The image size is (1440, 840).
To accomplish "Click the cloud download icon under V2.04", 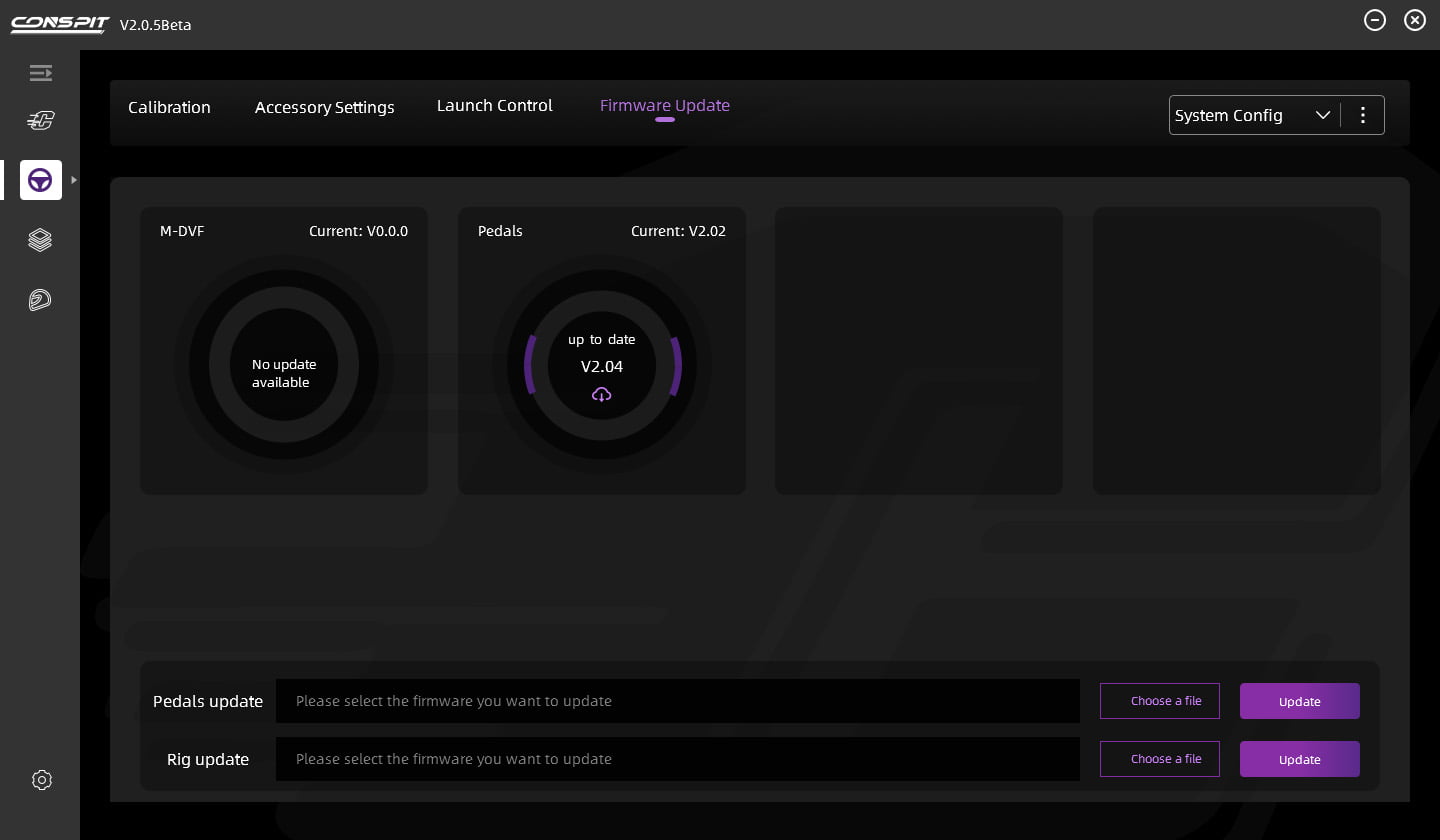I will coord(601,395).
